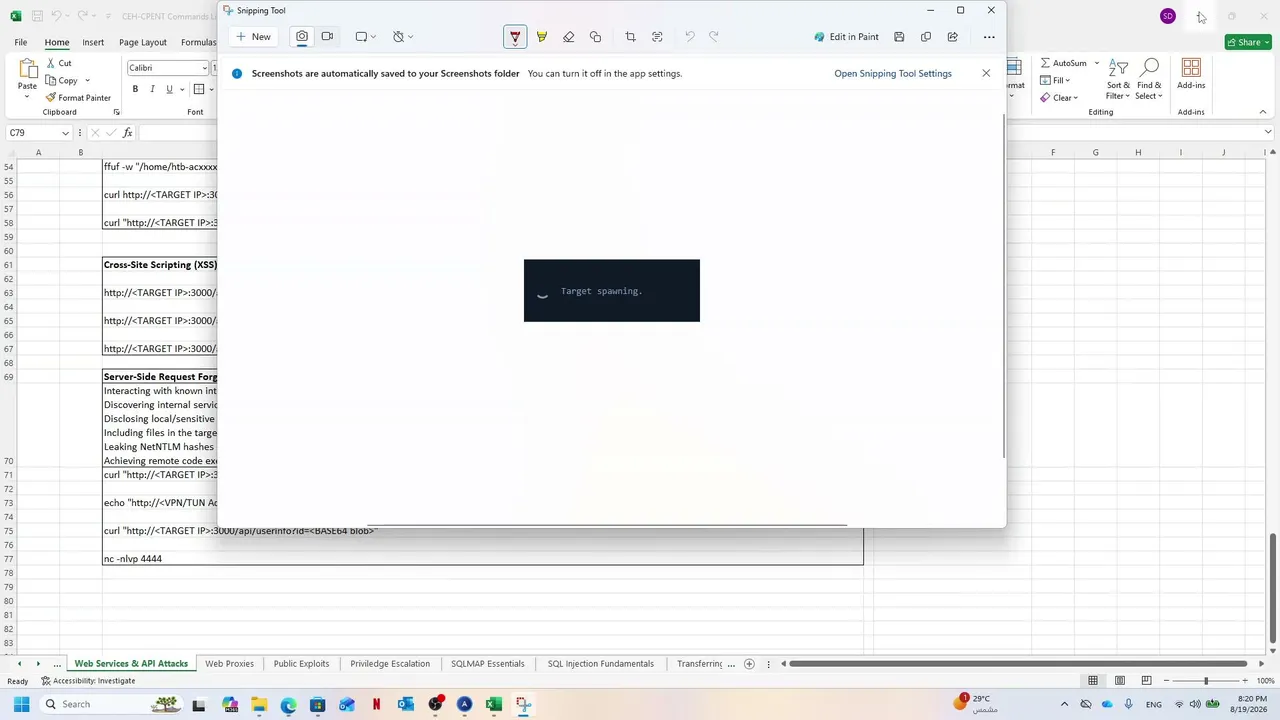Click Edit in Paint button
This screenshot has height=720, width=1280.
846,37
